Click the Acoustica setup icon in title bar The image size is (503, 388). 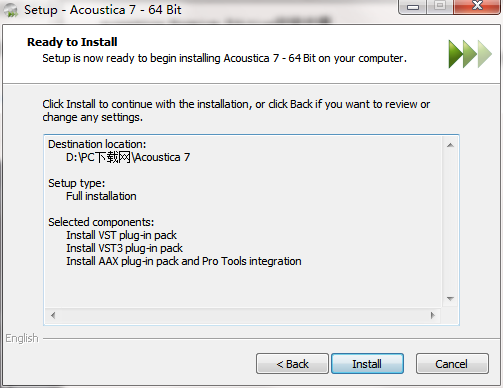[10, 10]
